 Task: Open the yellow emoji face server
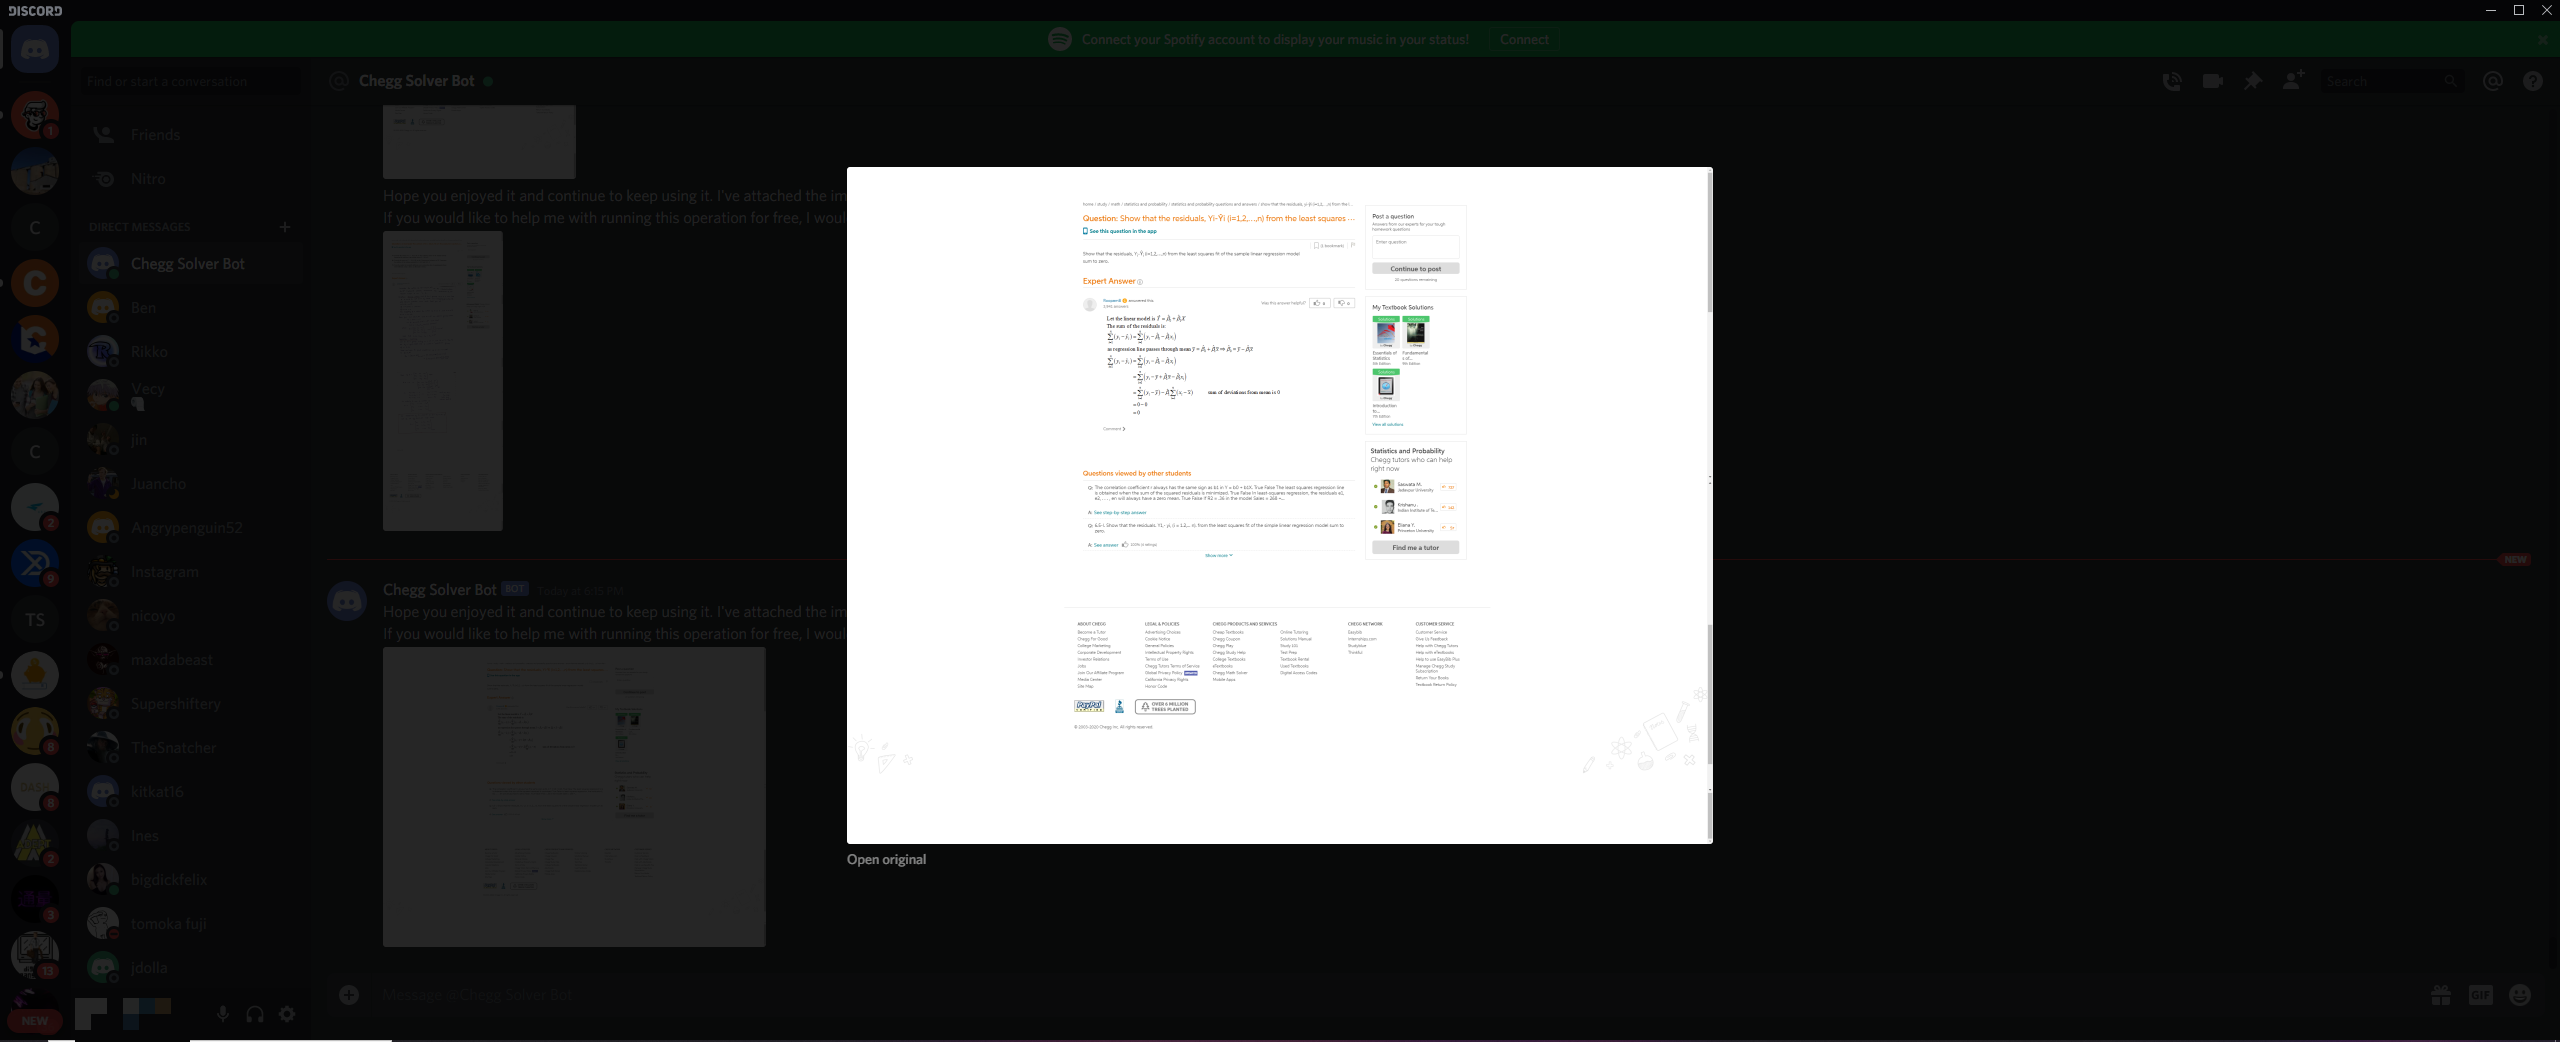(35, 731)
